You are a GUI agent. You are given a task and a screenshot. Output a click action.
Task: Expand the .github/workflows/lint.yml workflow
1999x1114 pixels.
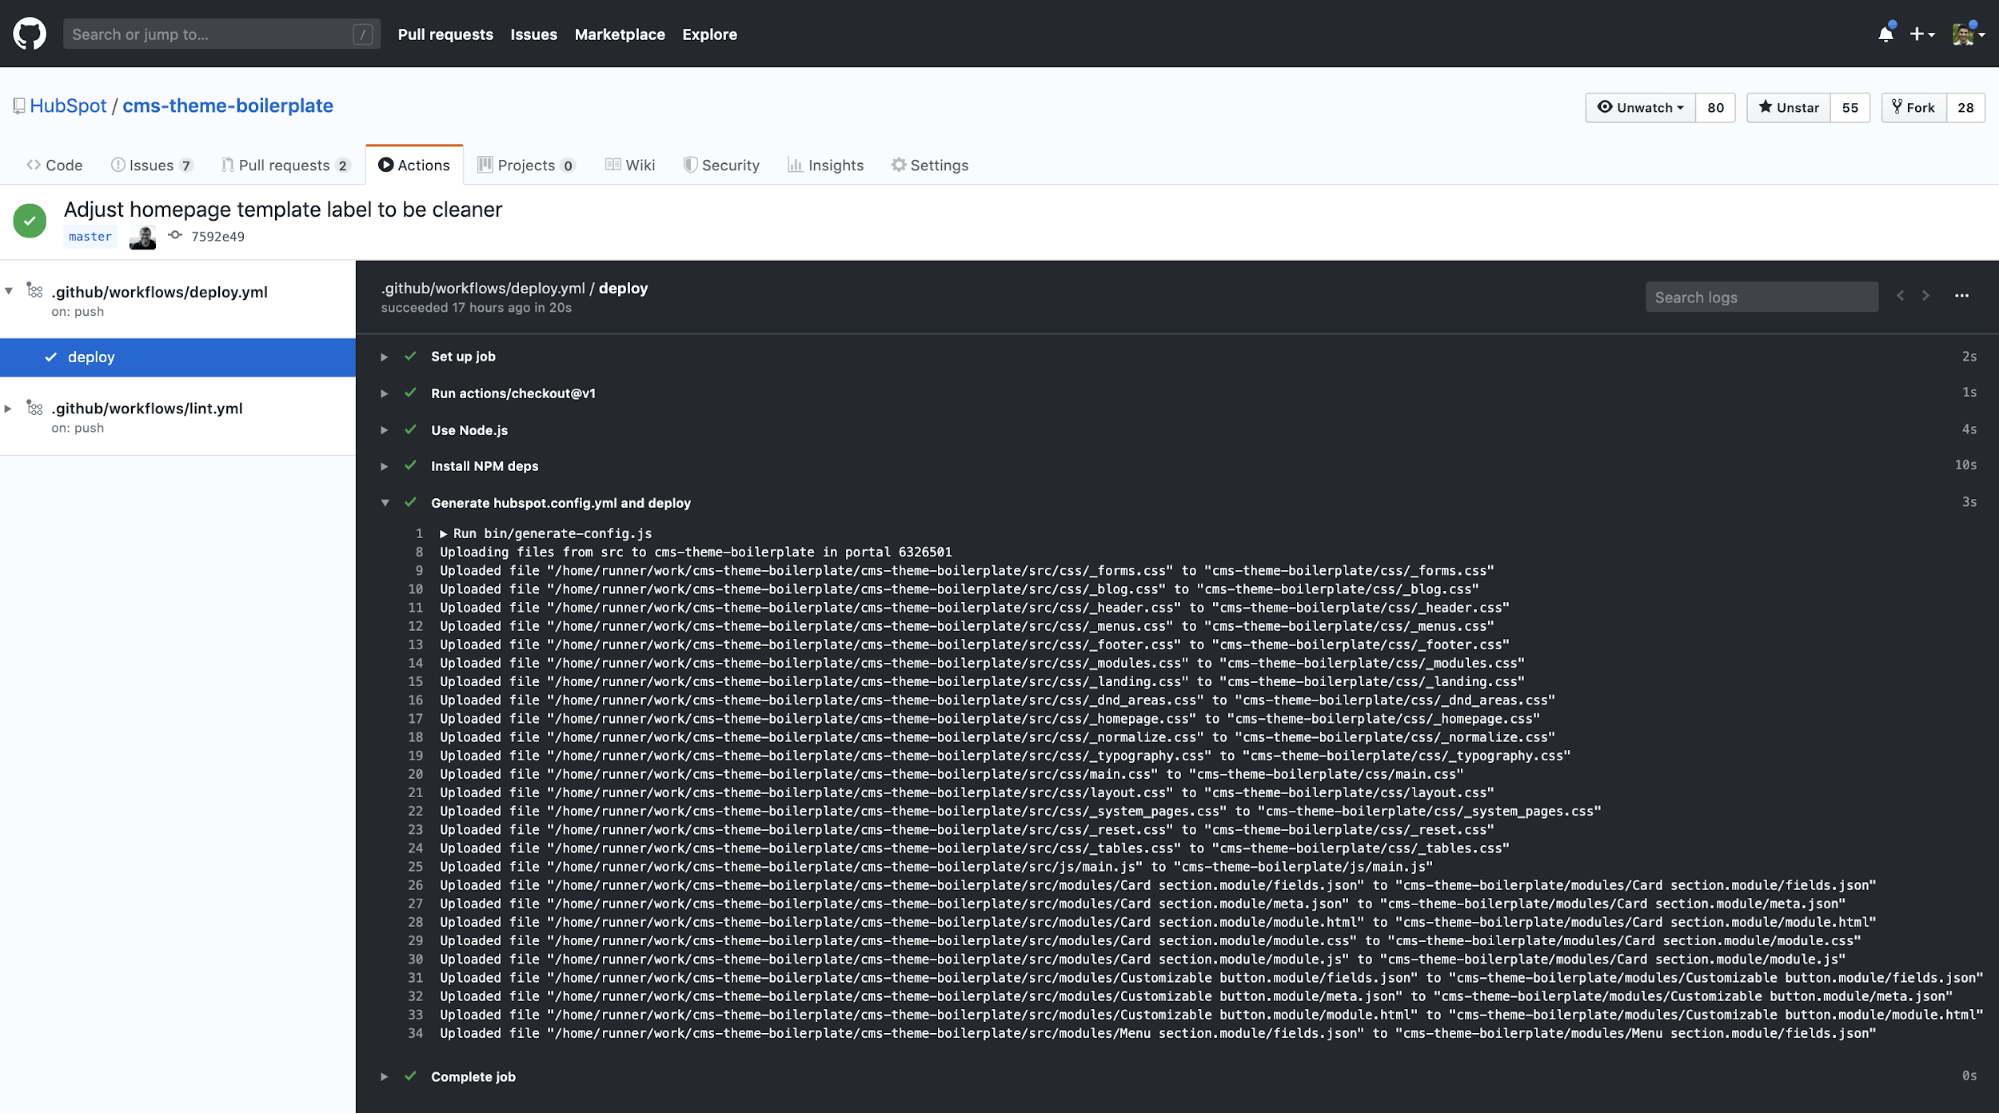coord(8,408)
